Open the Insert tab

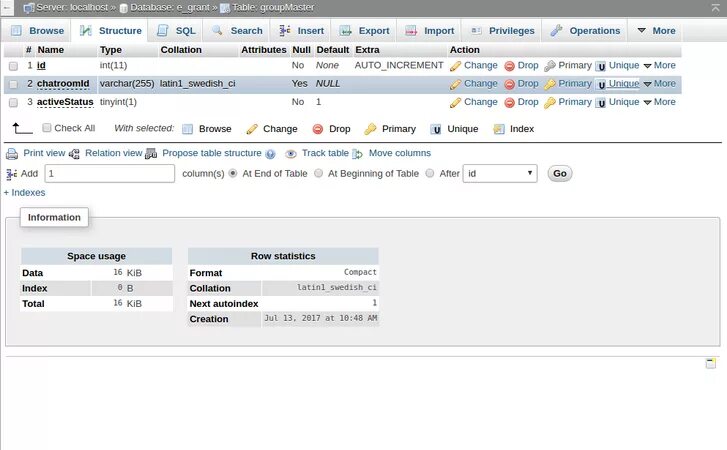pos(301,31)
